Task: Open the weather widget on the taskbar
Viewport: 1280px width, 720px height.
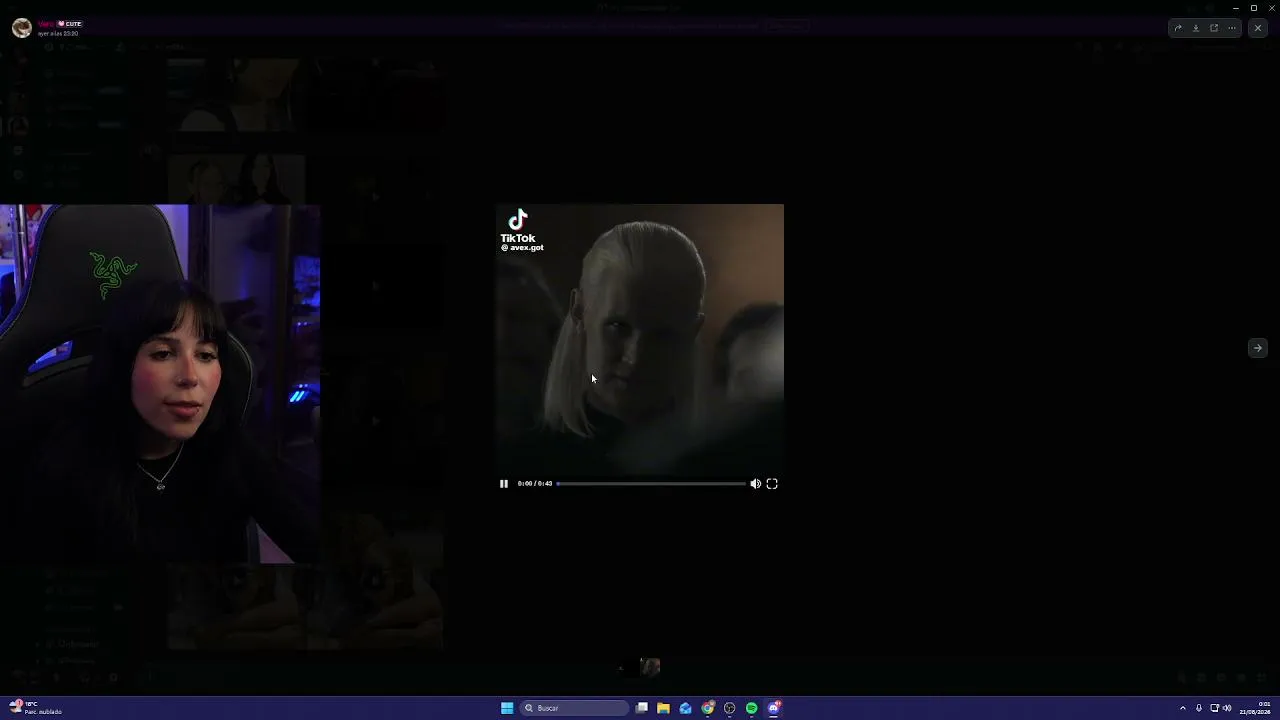Action: tap(36, 708)
